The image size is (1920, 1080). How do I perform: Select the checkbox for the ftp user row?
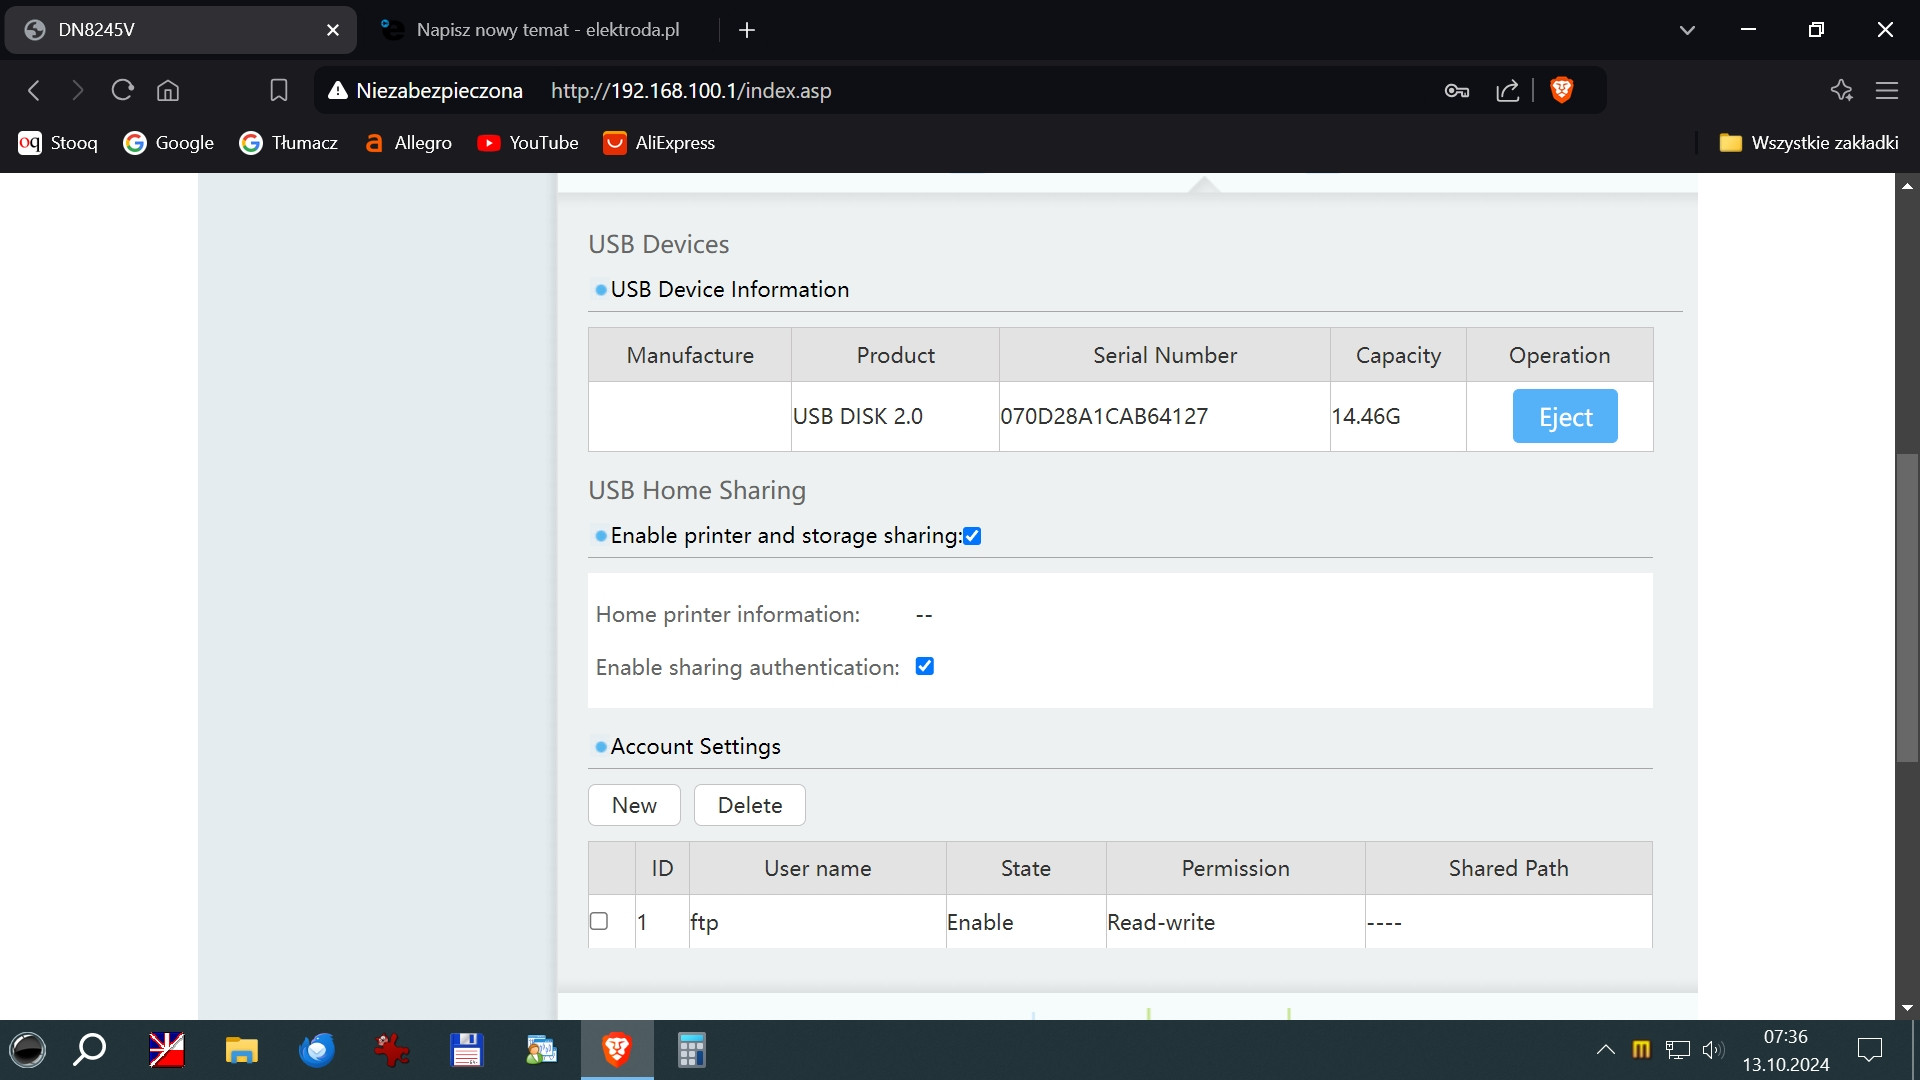tap(599, 921)
